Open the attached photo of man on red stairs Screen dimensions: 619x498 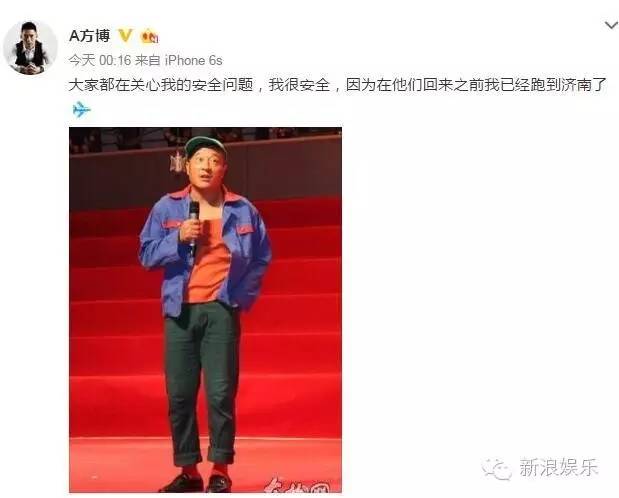coord(205,310)
